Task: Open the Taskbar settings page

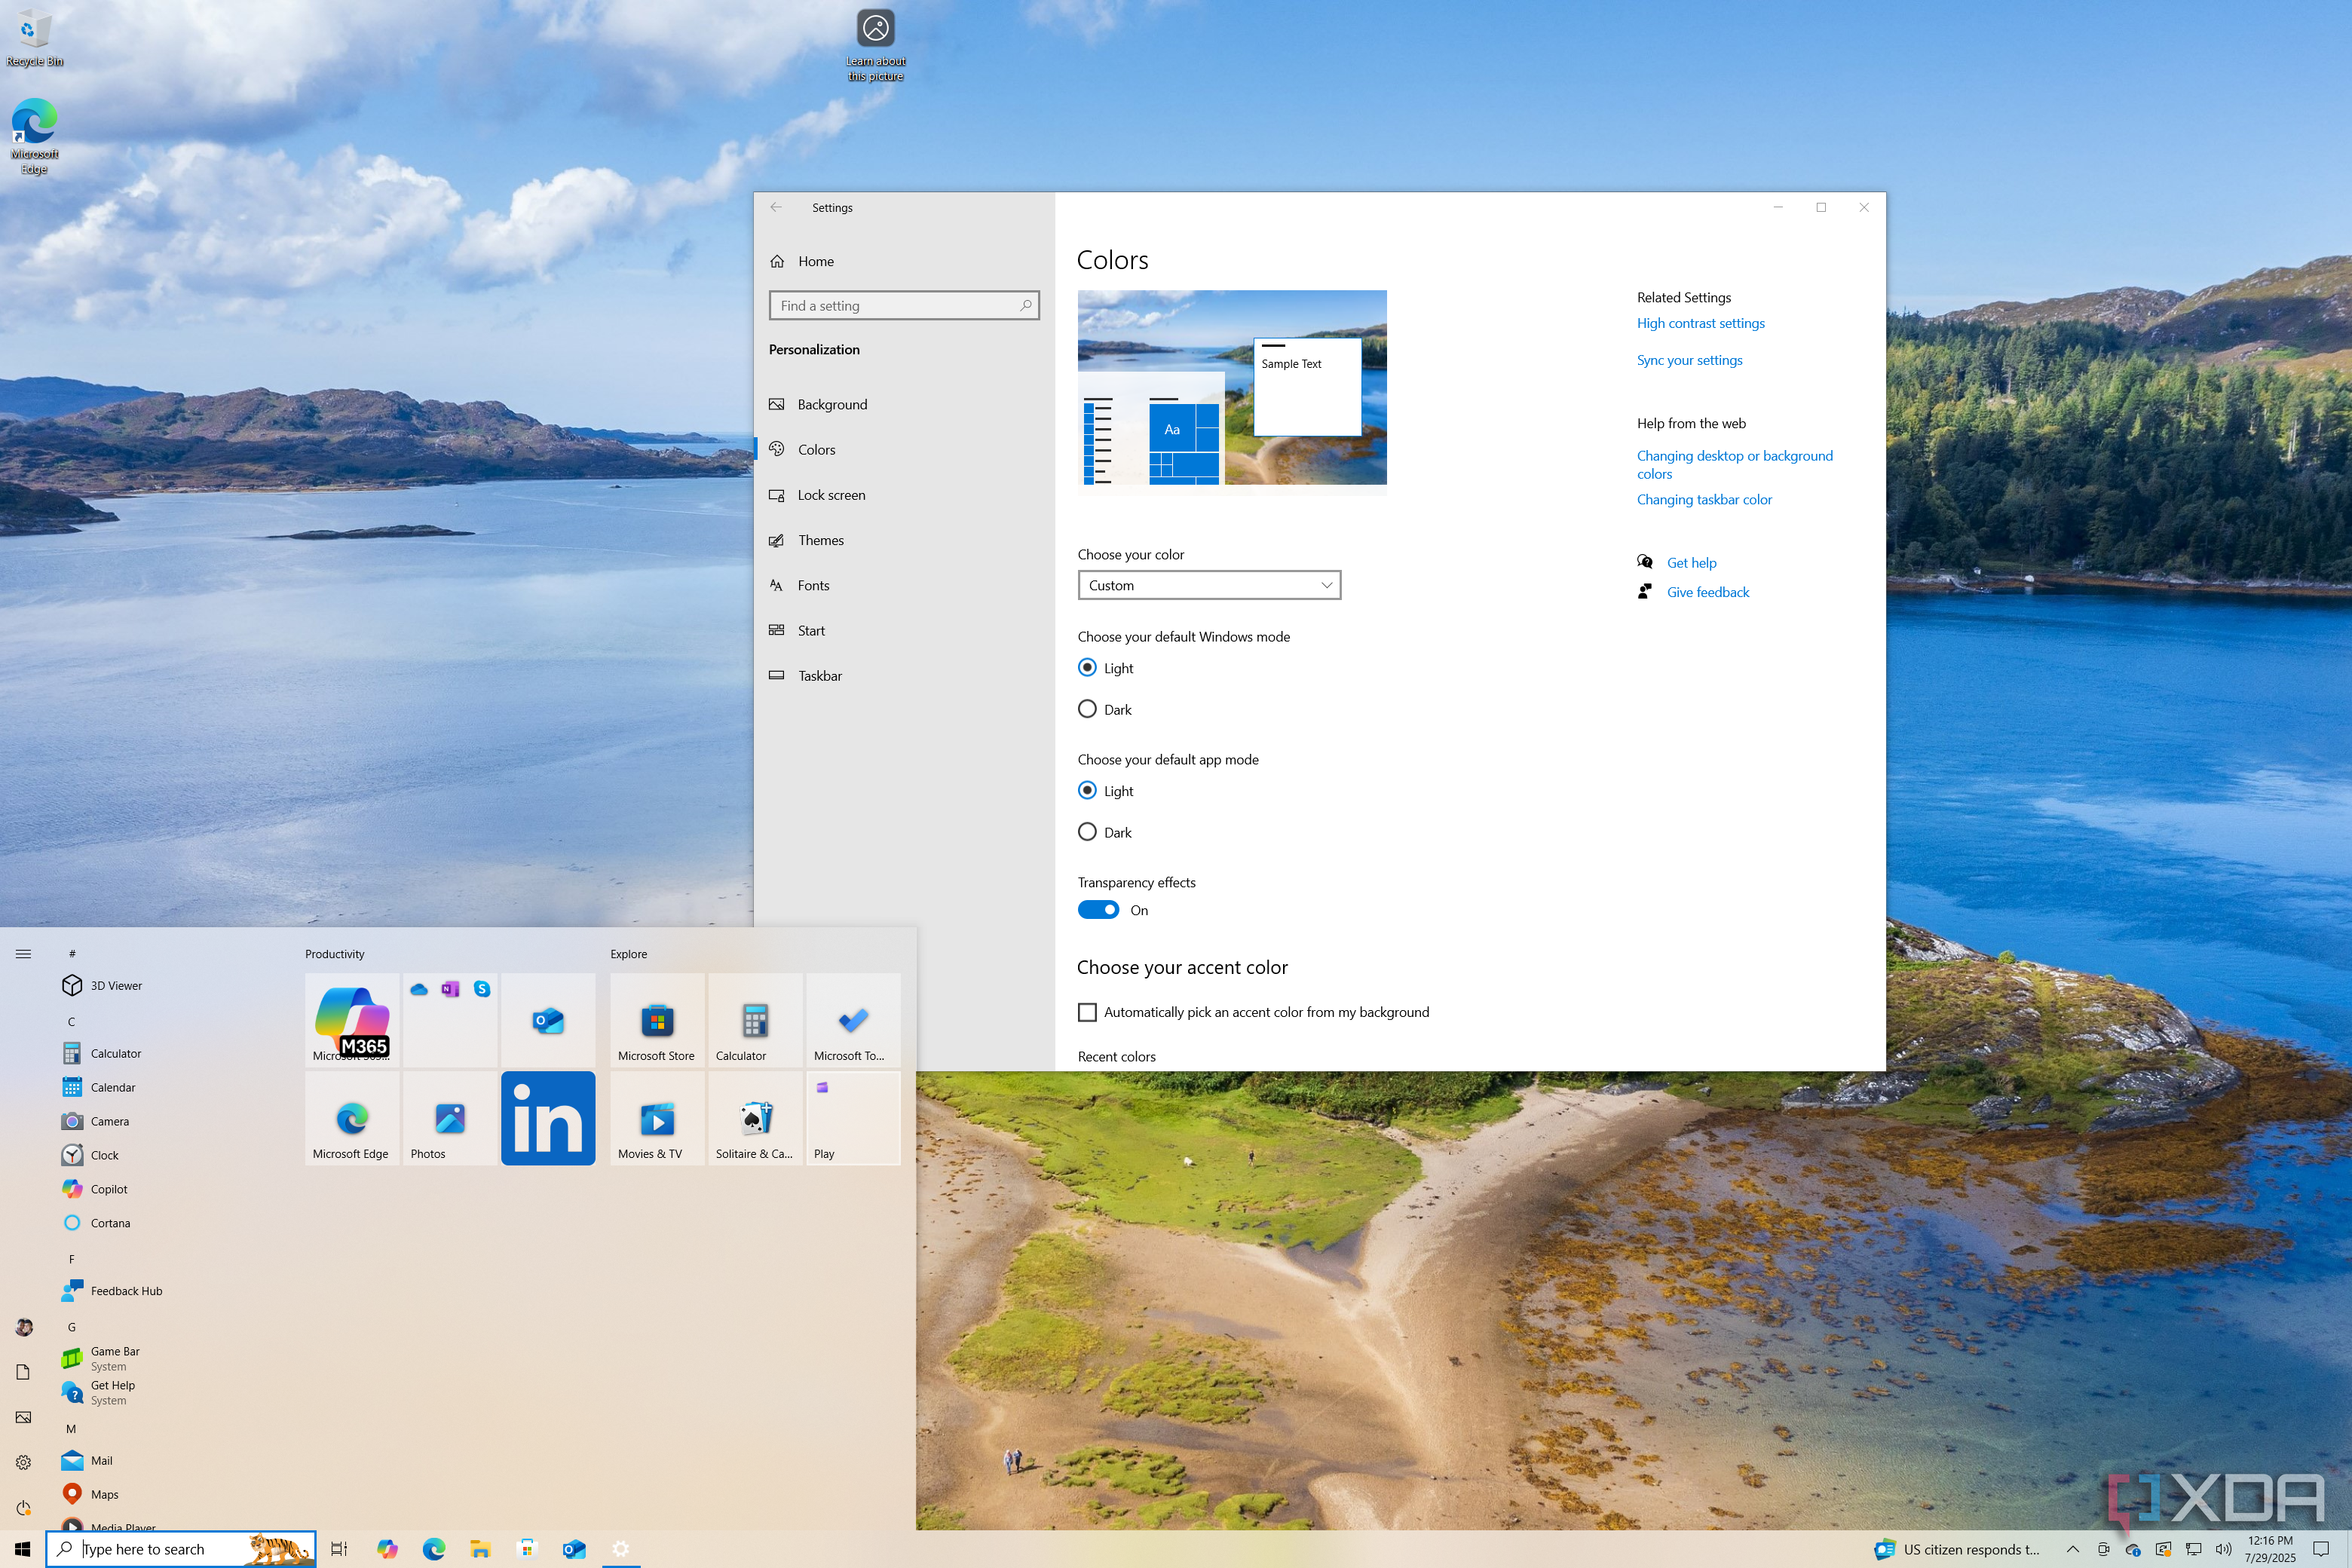Action: click(904, 675)
